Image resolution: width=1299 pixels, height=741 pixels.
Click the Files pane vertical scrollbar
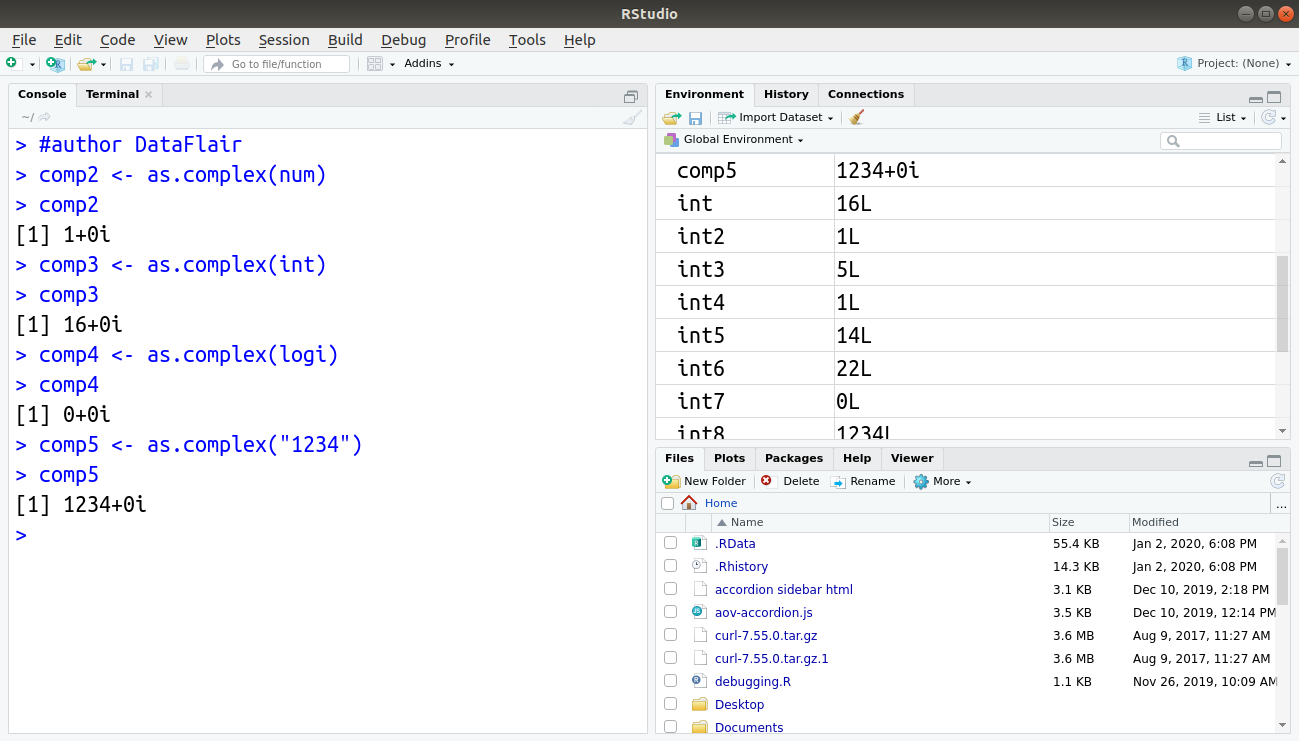(x=1283, y=575)
